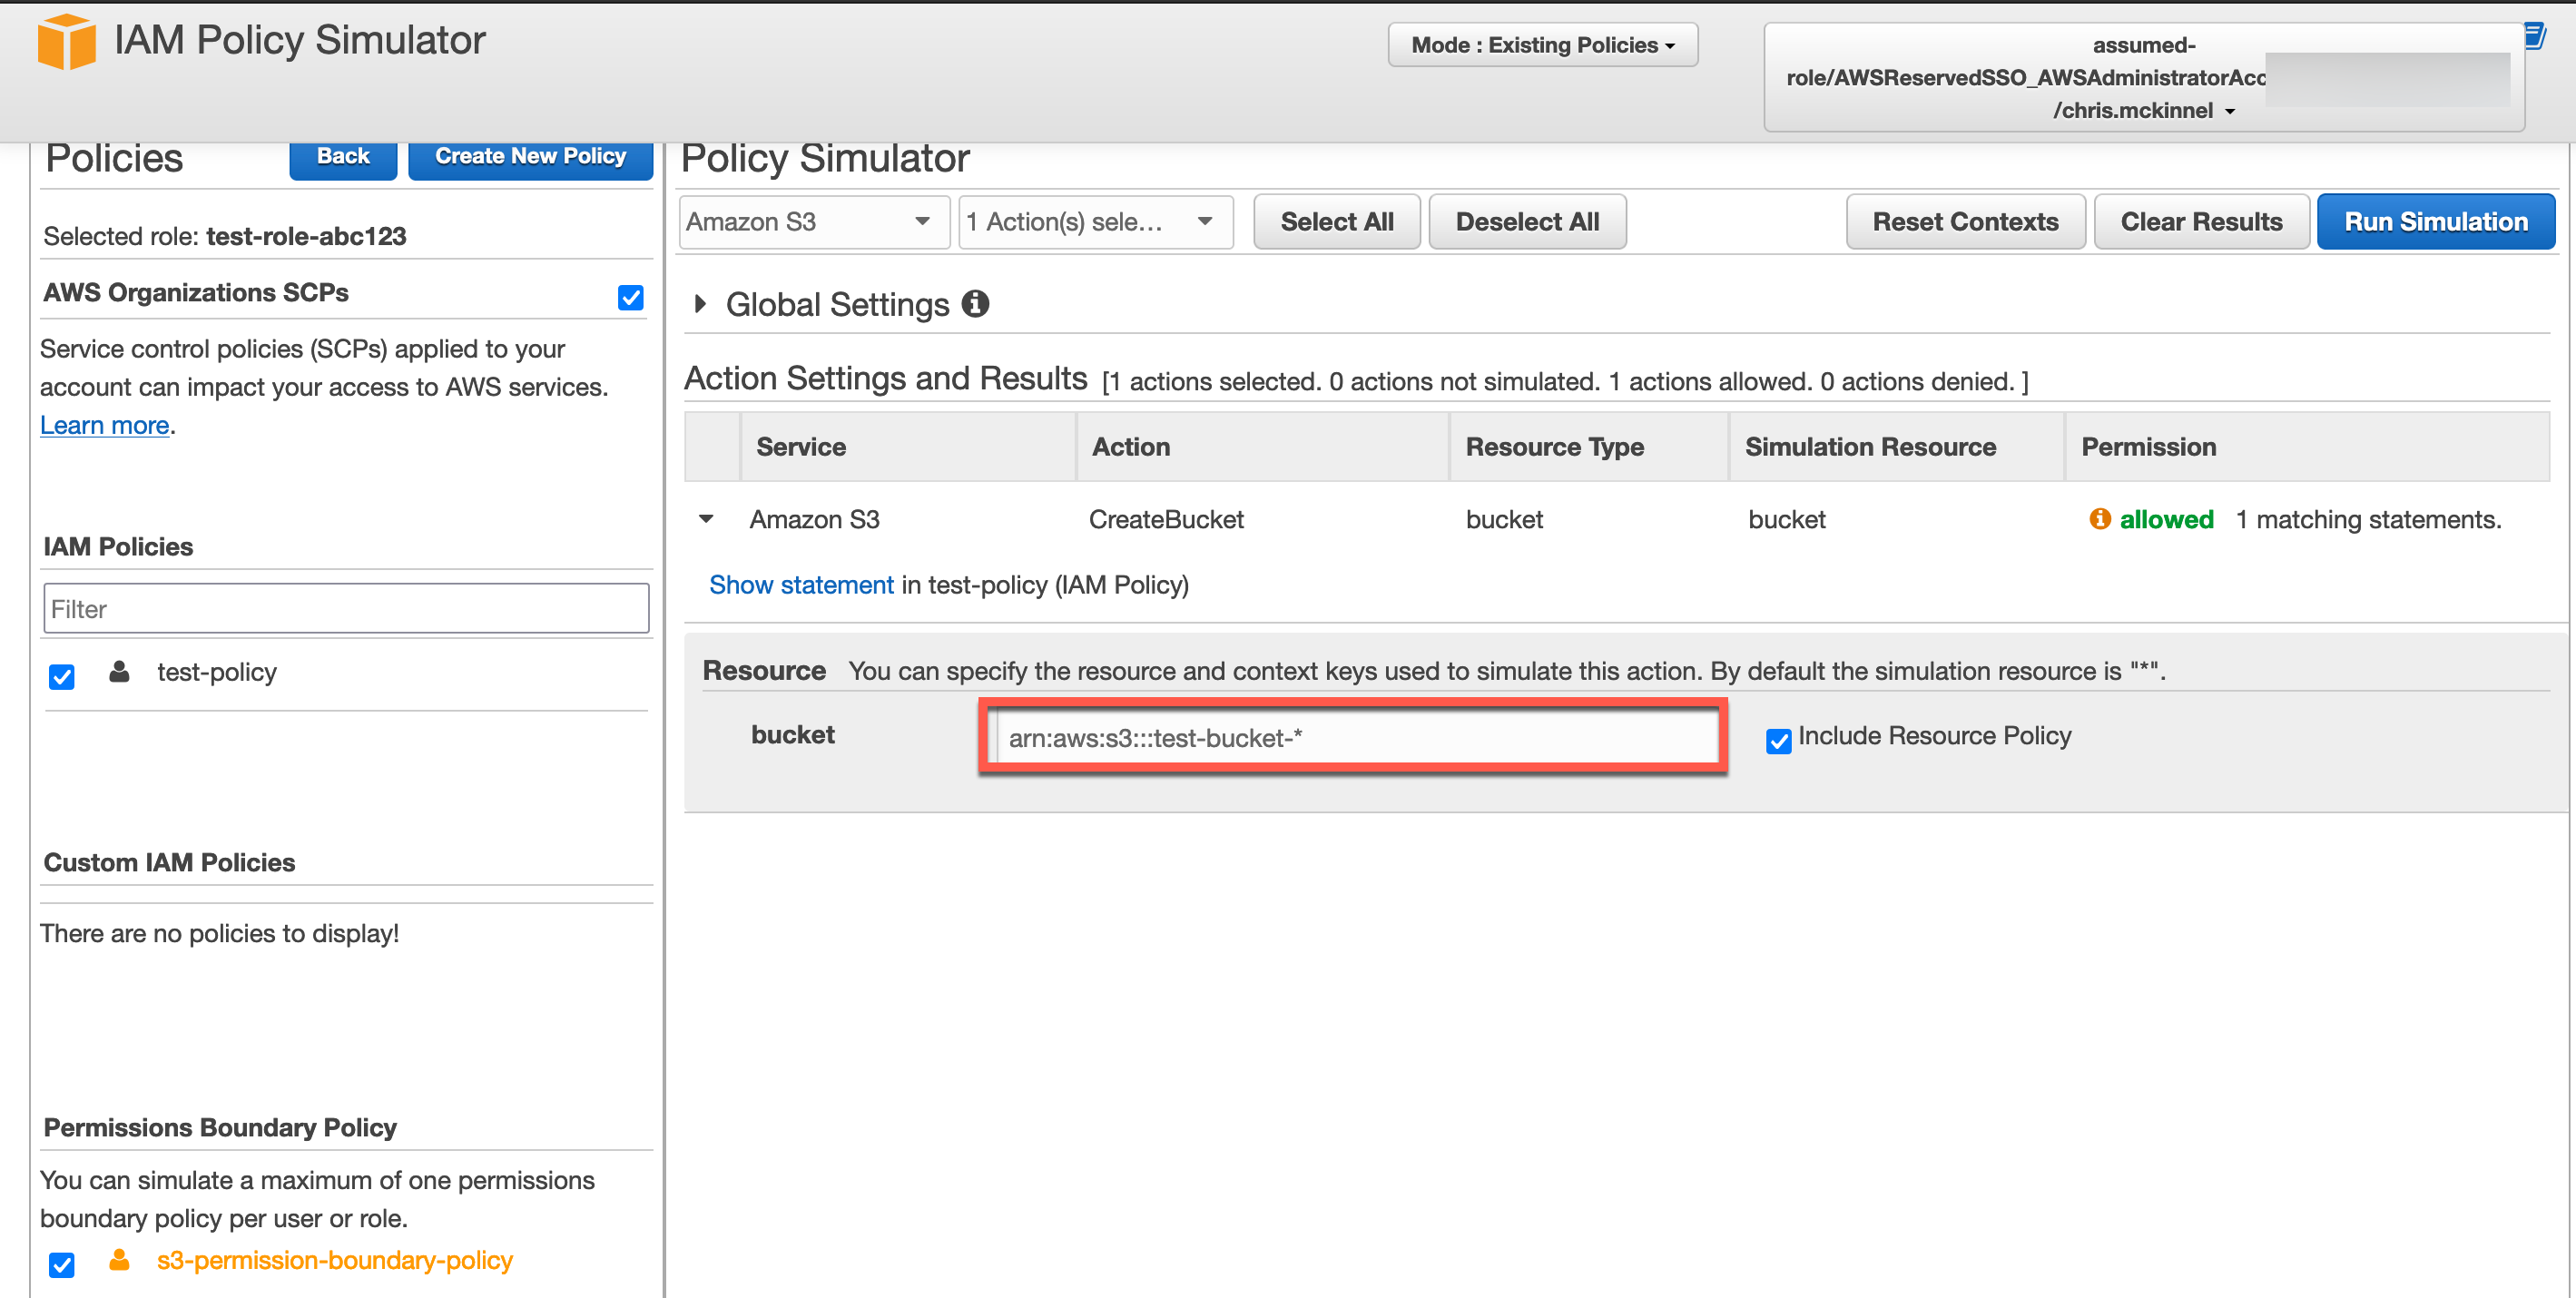This screenshot has height=1298, width=2576.
Task: Click the test-policy user icon
Action: (119, 671)
